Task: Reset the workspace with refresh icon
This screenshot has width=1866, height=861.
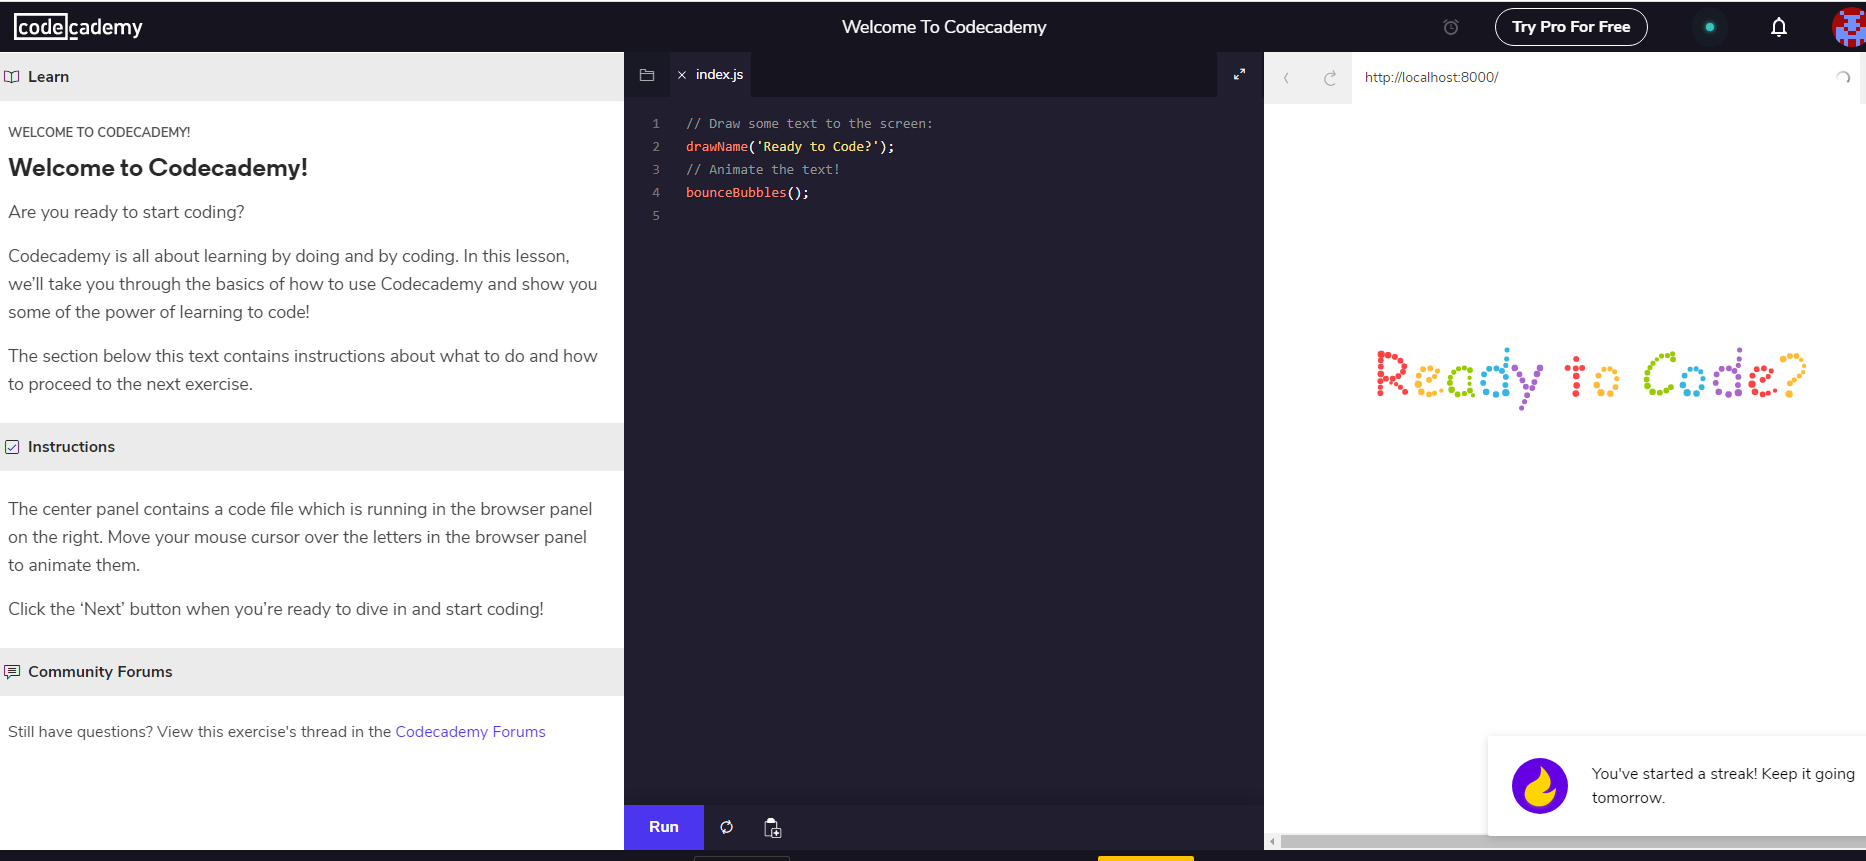Action: pos(727,827)
